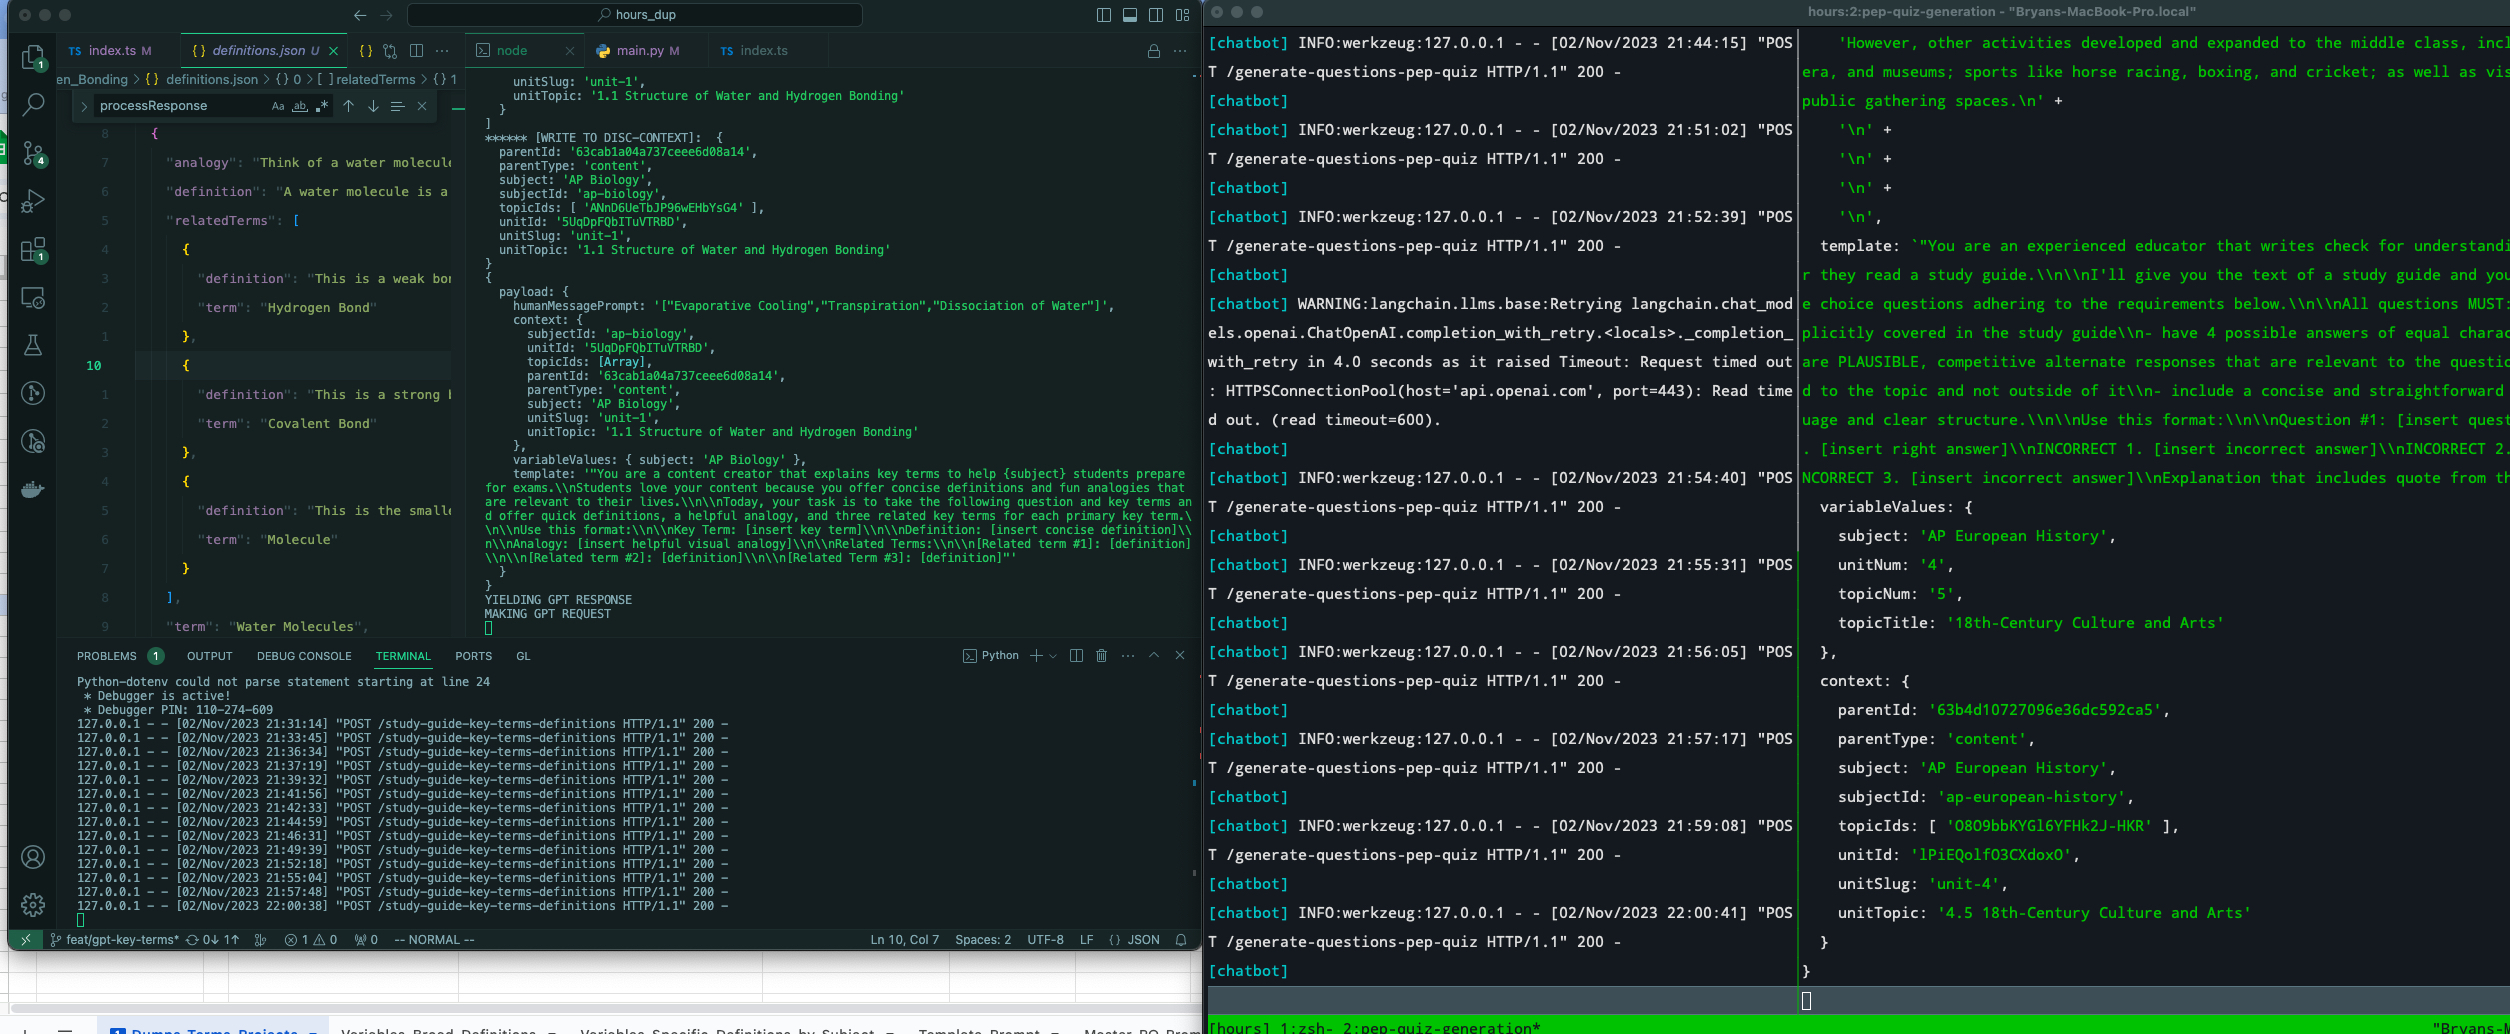The height and width of the screenshot is (1034, 2510).
Task: Switch to the main.py tab
Action: click(x=638, y=51)
